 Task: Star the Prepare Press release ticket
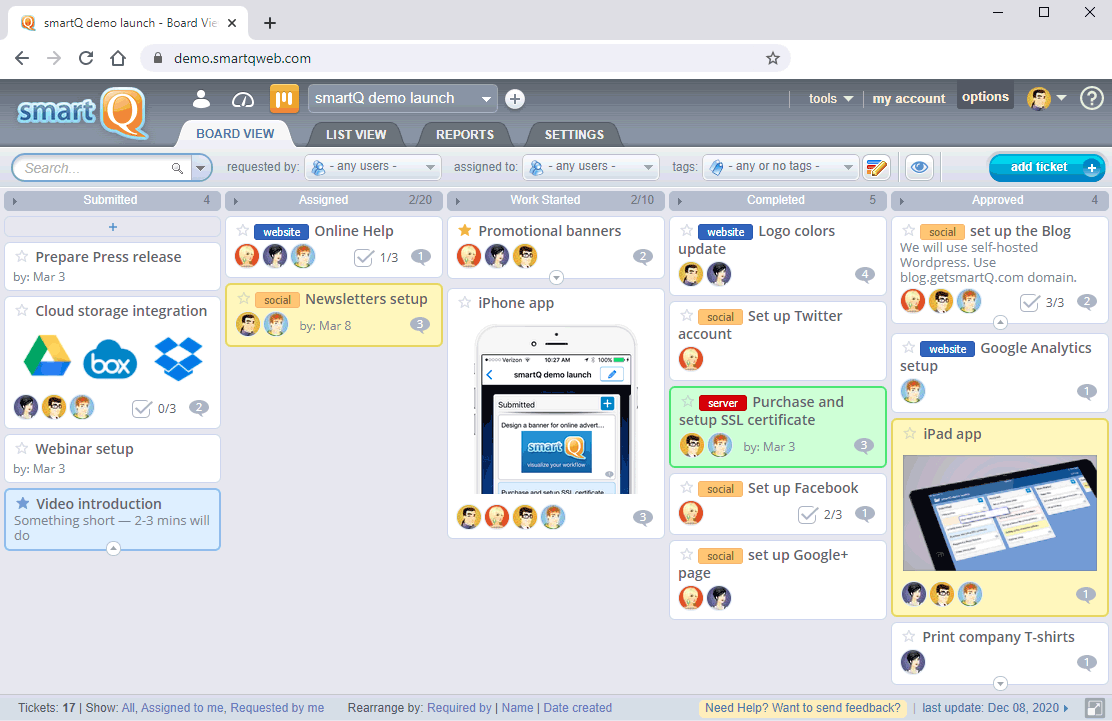coord(22,257)
